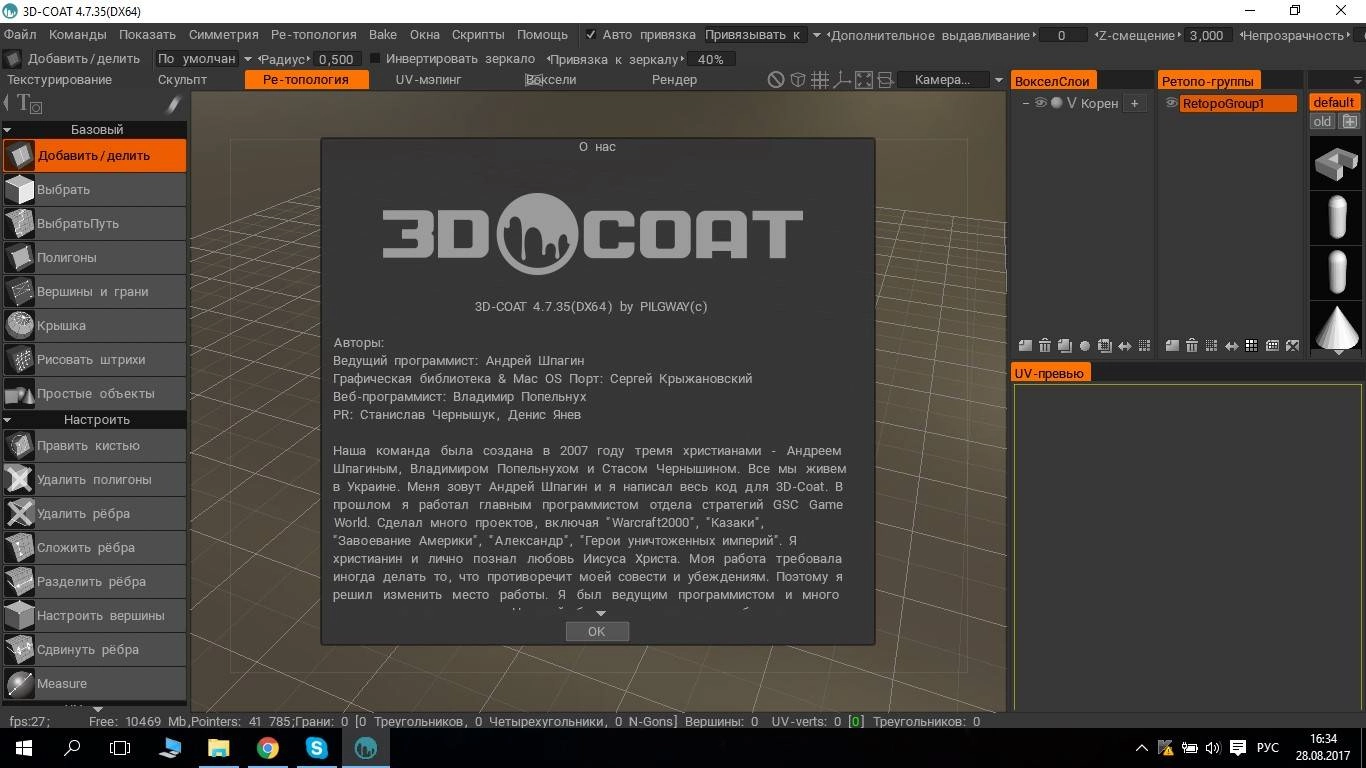The image size is (1366, 768).
Task: Activate the Полигоны tool
Action: point(94,258)
